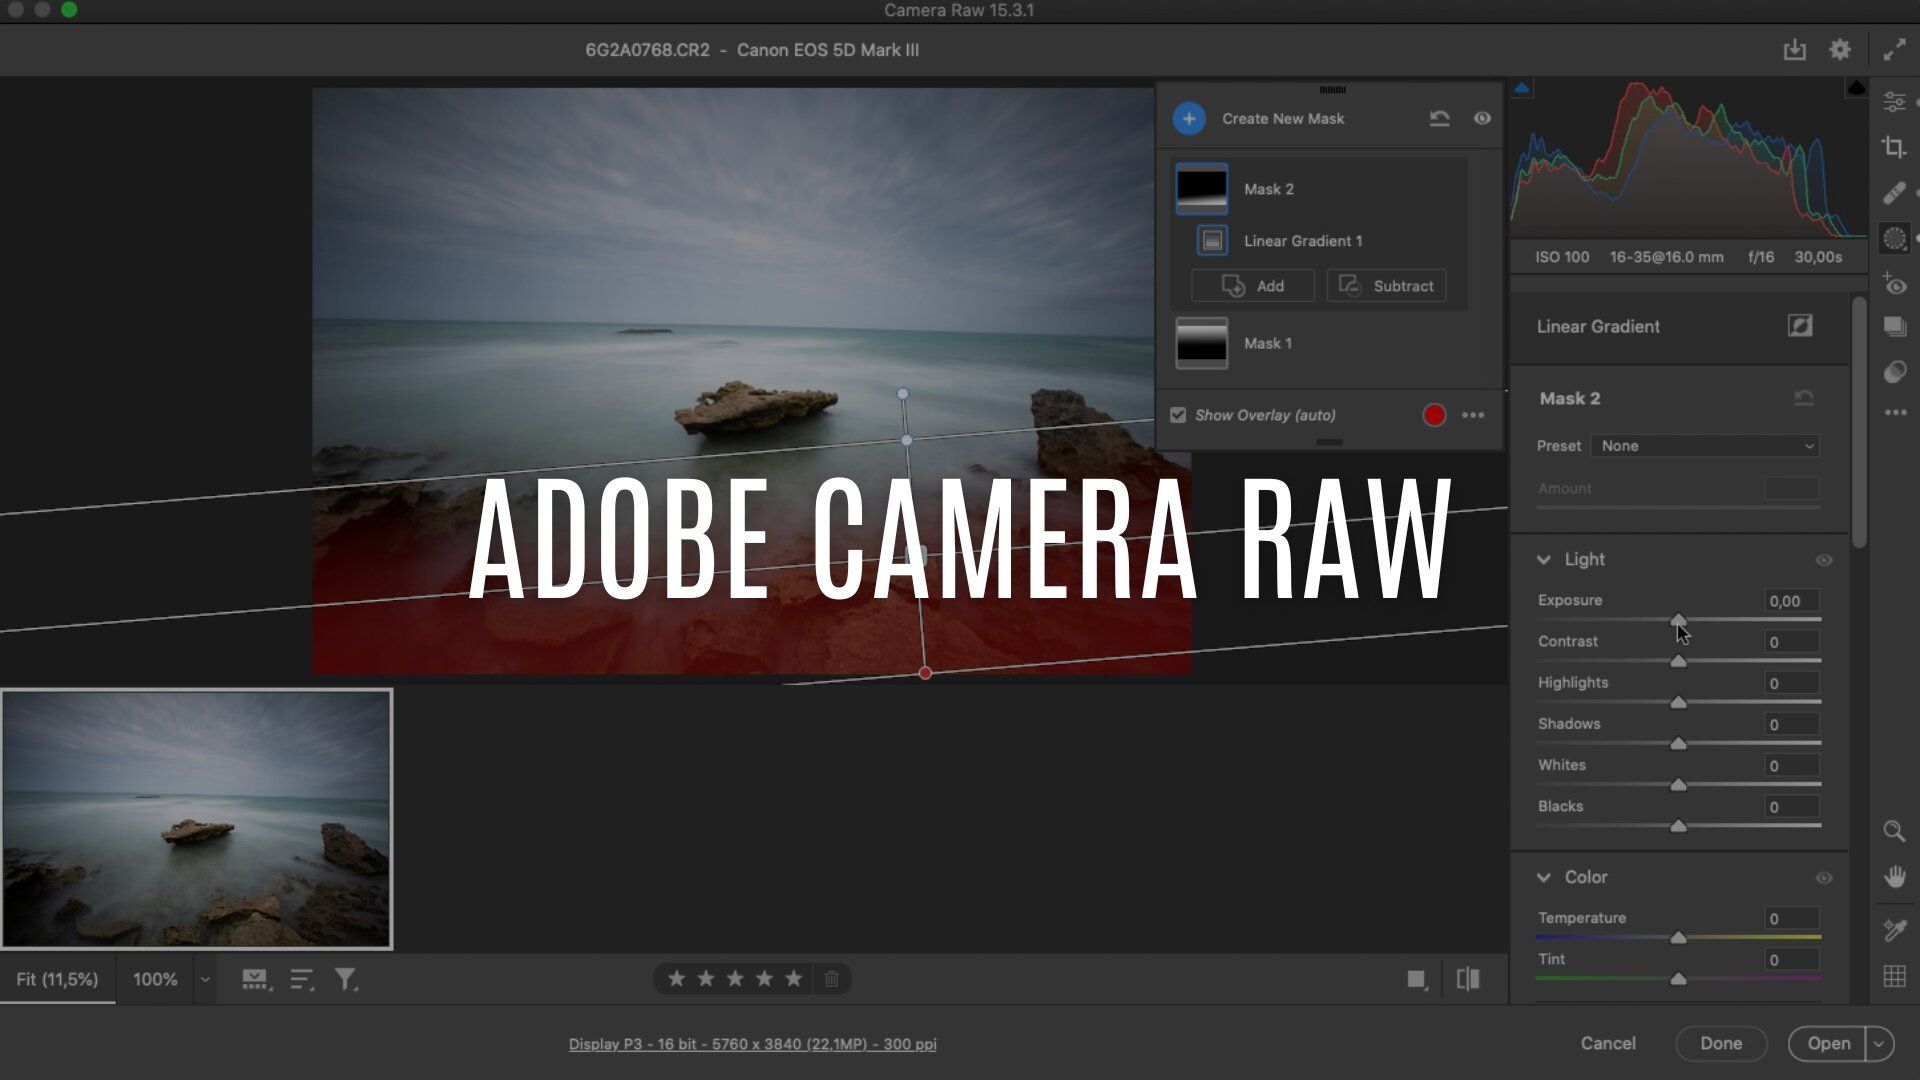Screen dimensions: 1920x1080
Task: Select the Crop tool icon
Action: [1894, 147]
